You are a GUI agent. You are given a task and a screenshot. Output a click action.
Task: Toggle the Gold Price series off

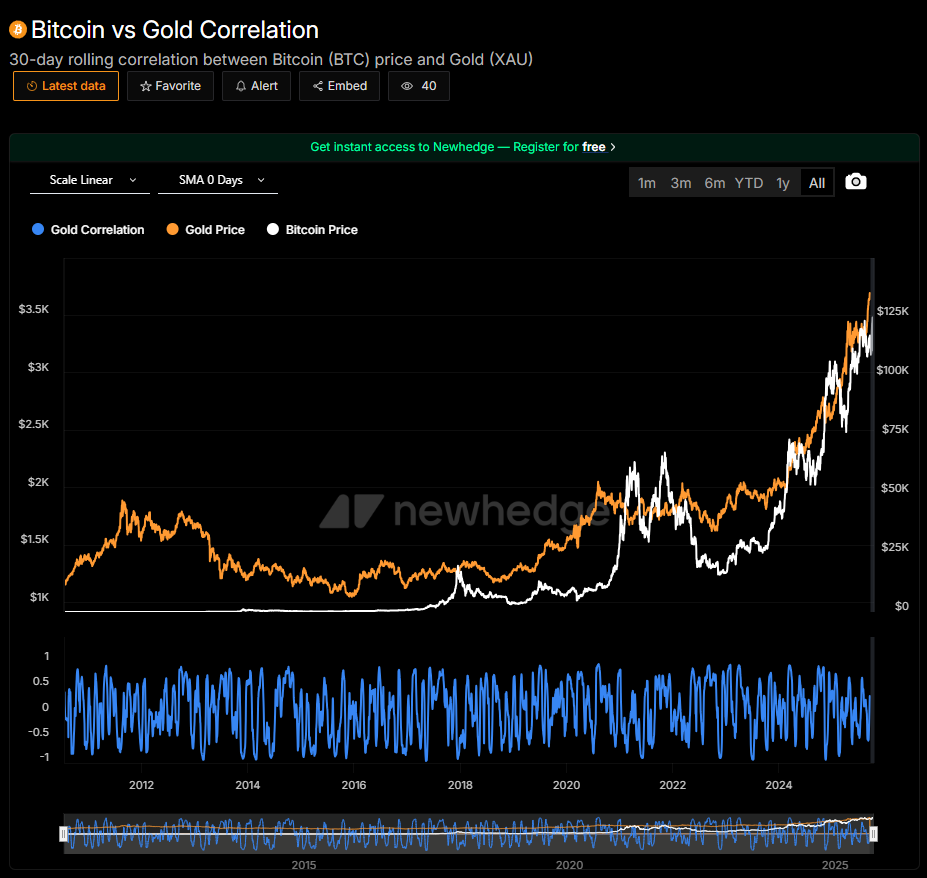tap(205, 229)
